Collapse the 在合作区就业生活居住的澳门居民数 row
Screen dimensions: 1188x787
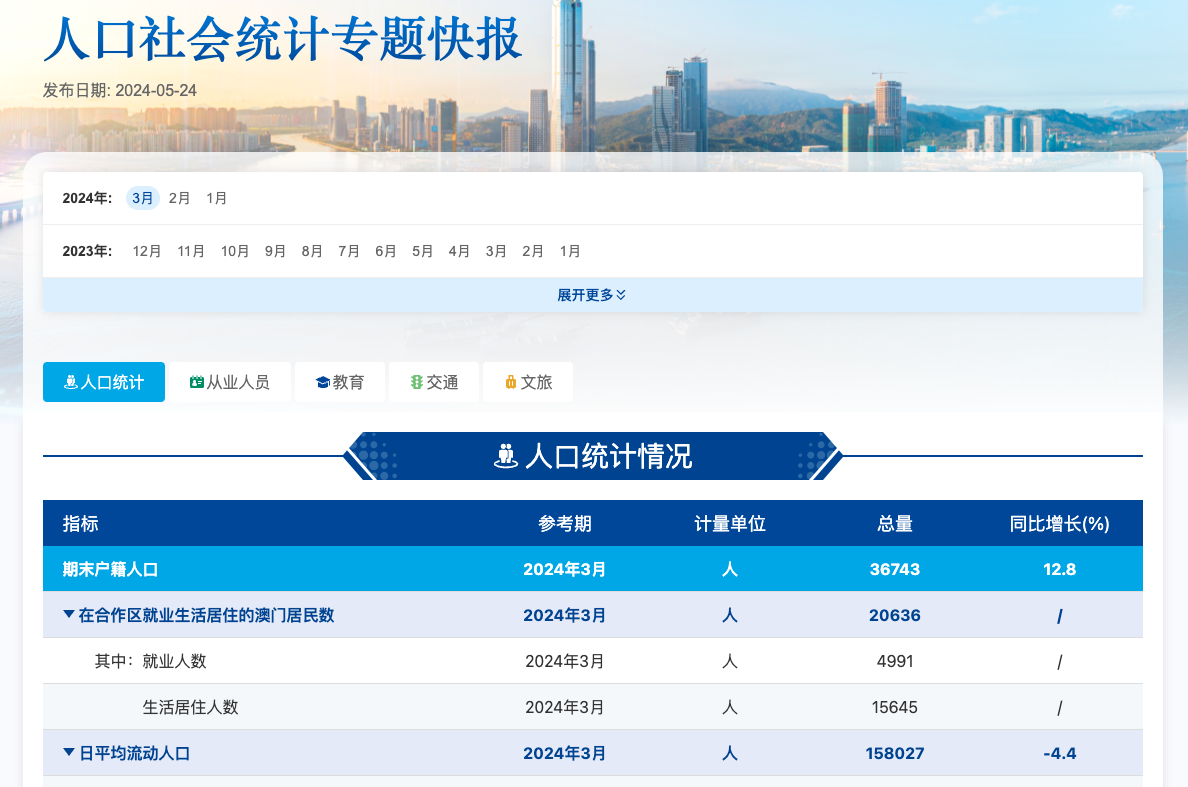tap(68, 615)
